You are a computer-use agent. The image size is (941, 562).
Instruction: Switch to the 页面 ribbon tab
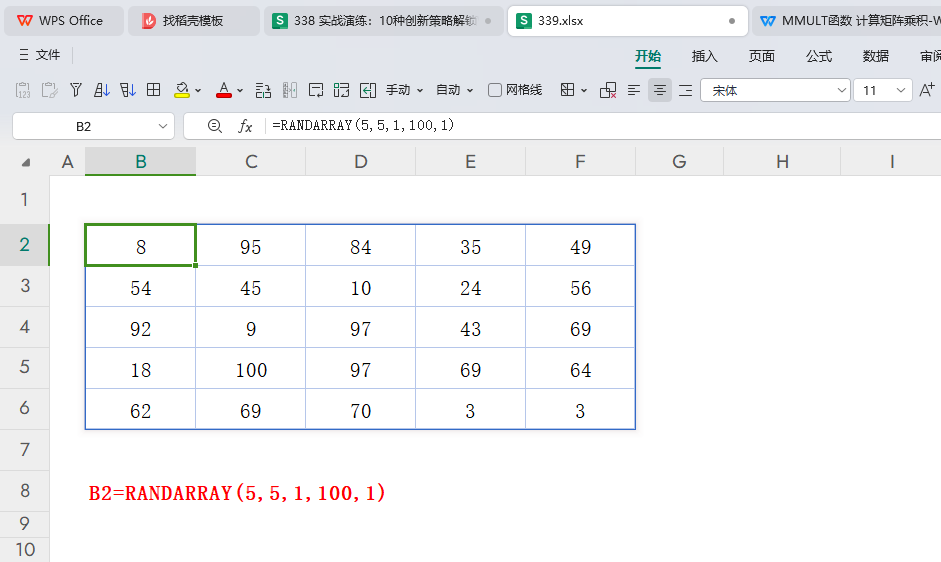tap(762, 56)
